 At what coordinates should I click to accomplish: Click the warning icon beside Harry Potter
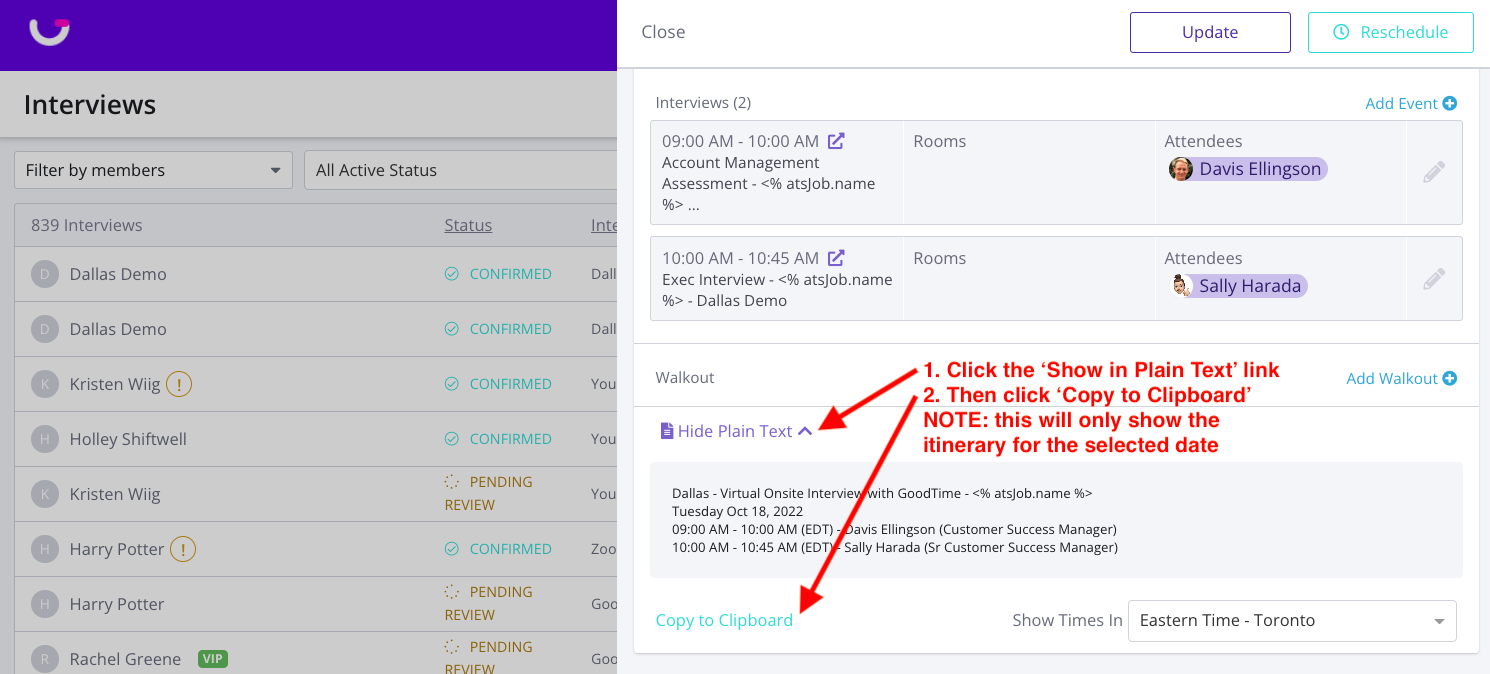(183, 549)
